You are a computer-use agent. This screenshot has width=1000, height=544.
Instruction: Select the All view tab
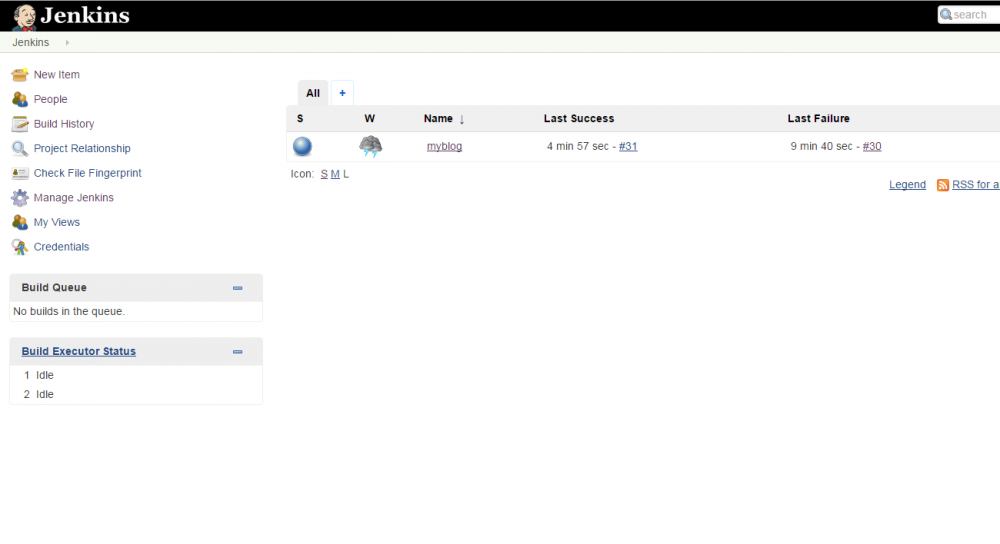click(x=312, y=93)
